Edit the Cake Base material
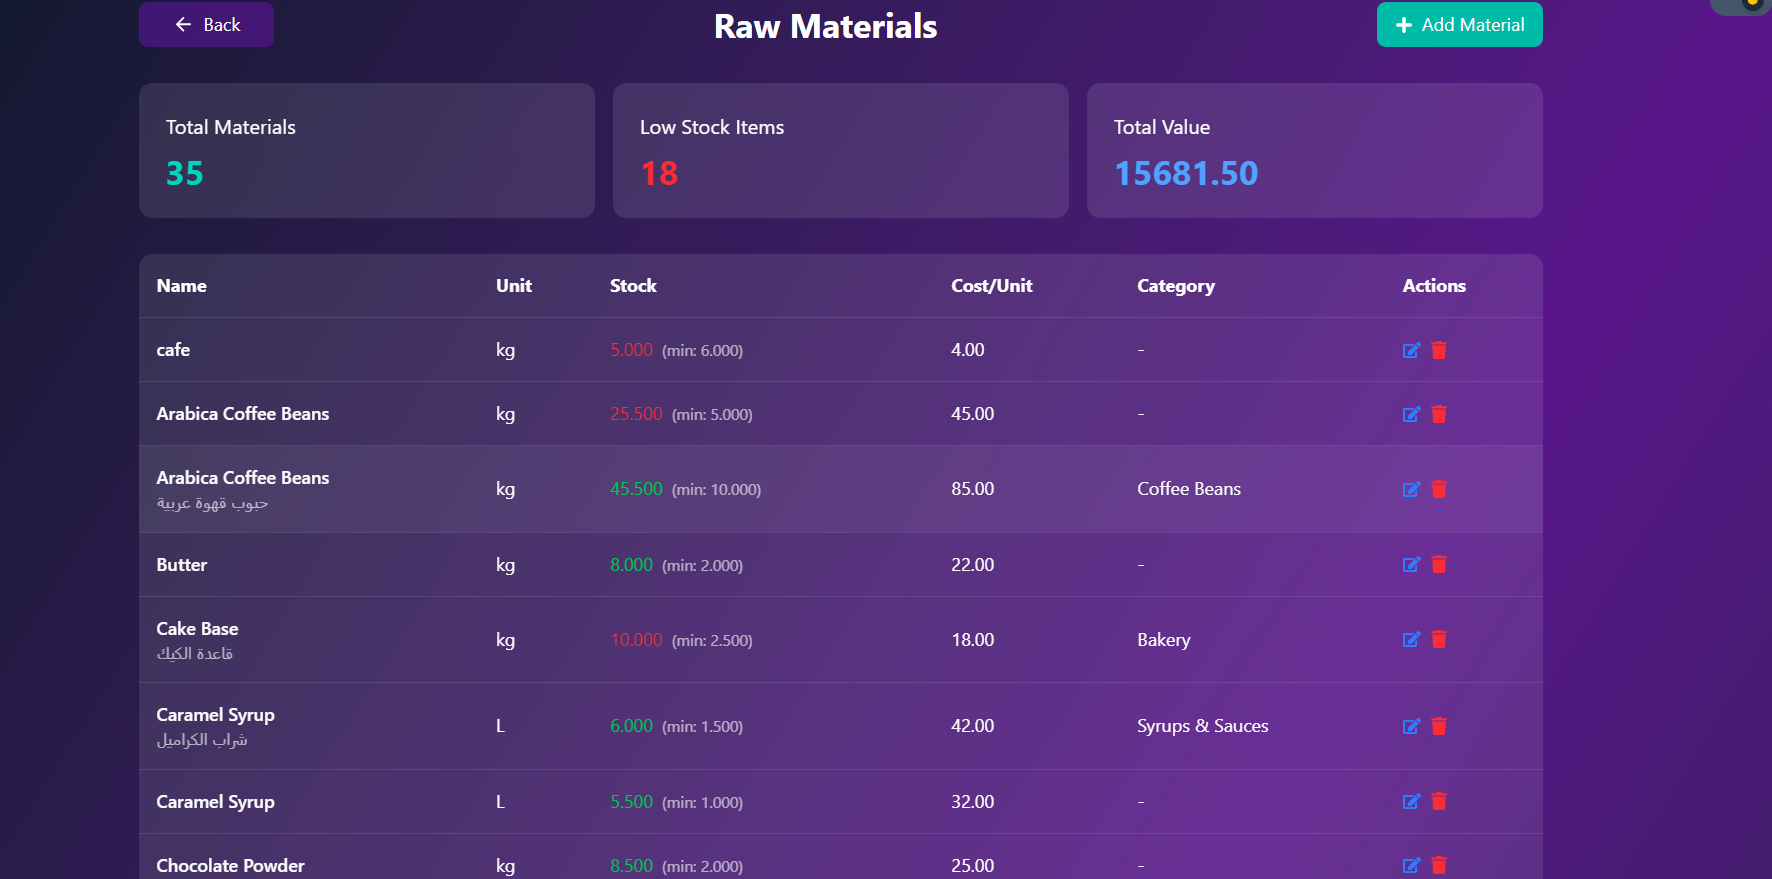This screenshot has height=879, width=1772. (x=1411, y=639)
